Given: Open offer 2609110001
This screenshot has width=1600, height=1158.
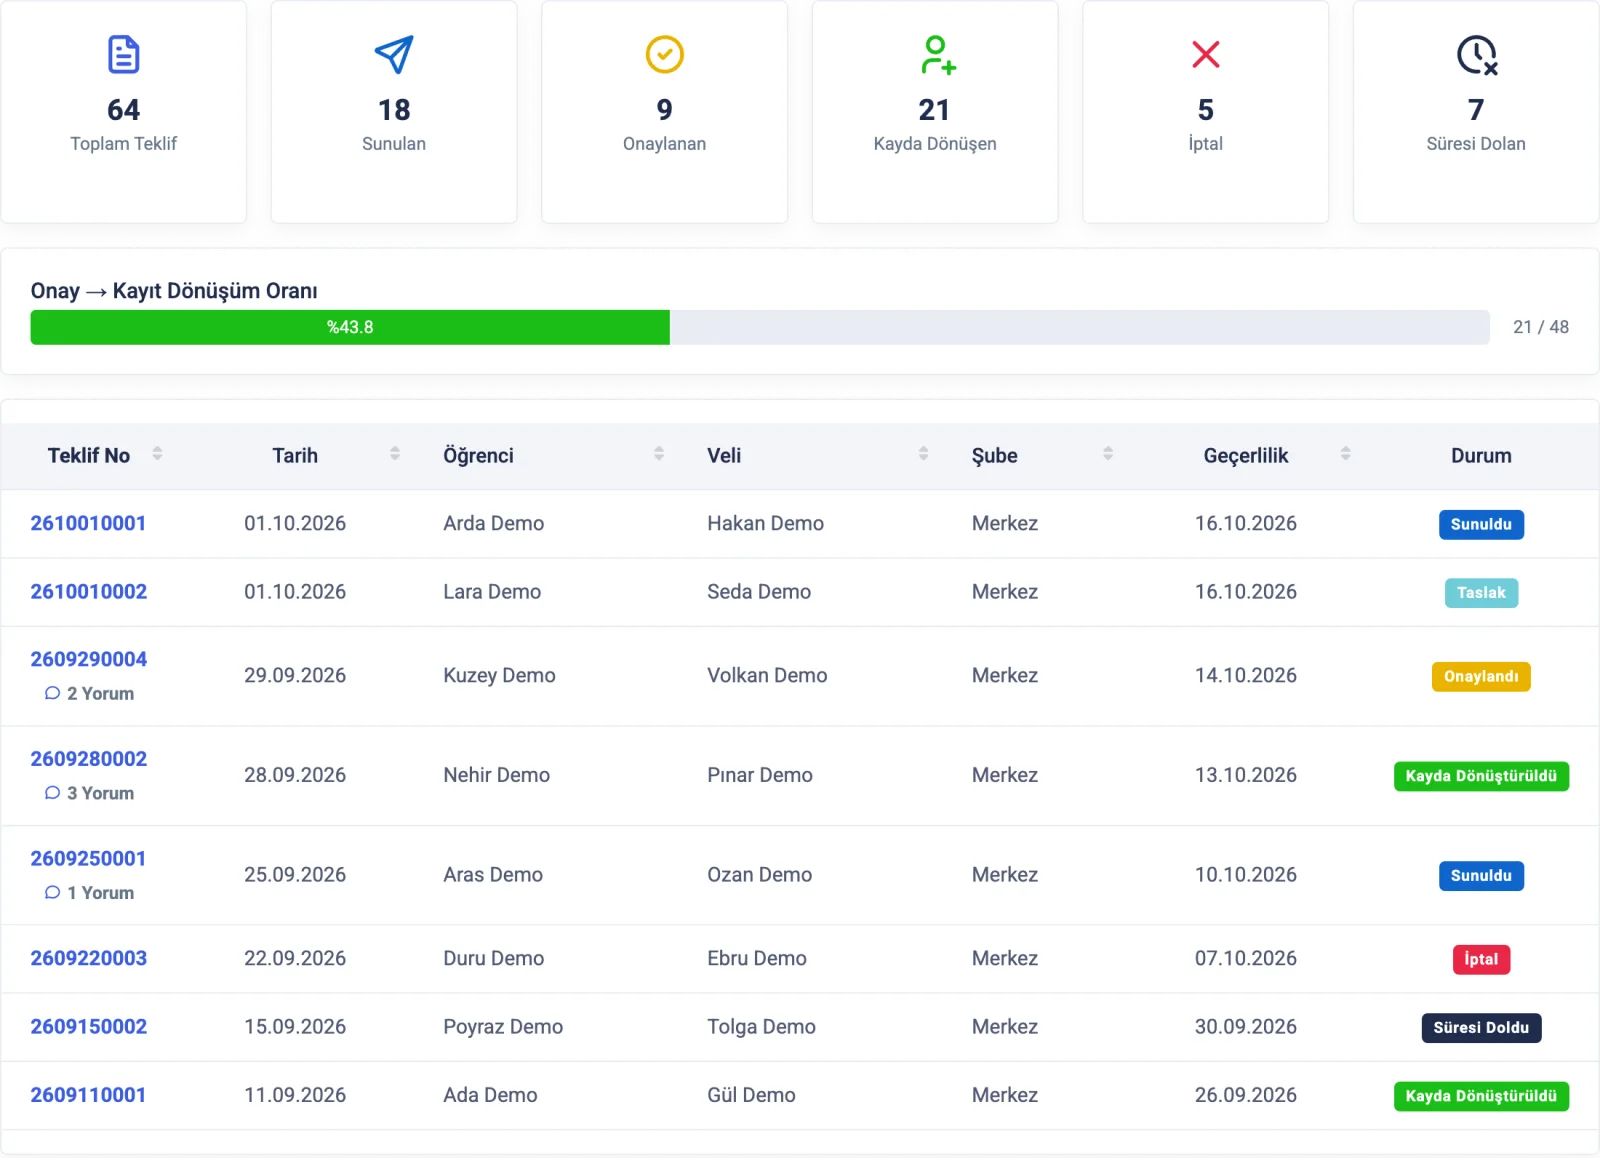Looking at the screenshot, I should coord(88,1095).
